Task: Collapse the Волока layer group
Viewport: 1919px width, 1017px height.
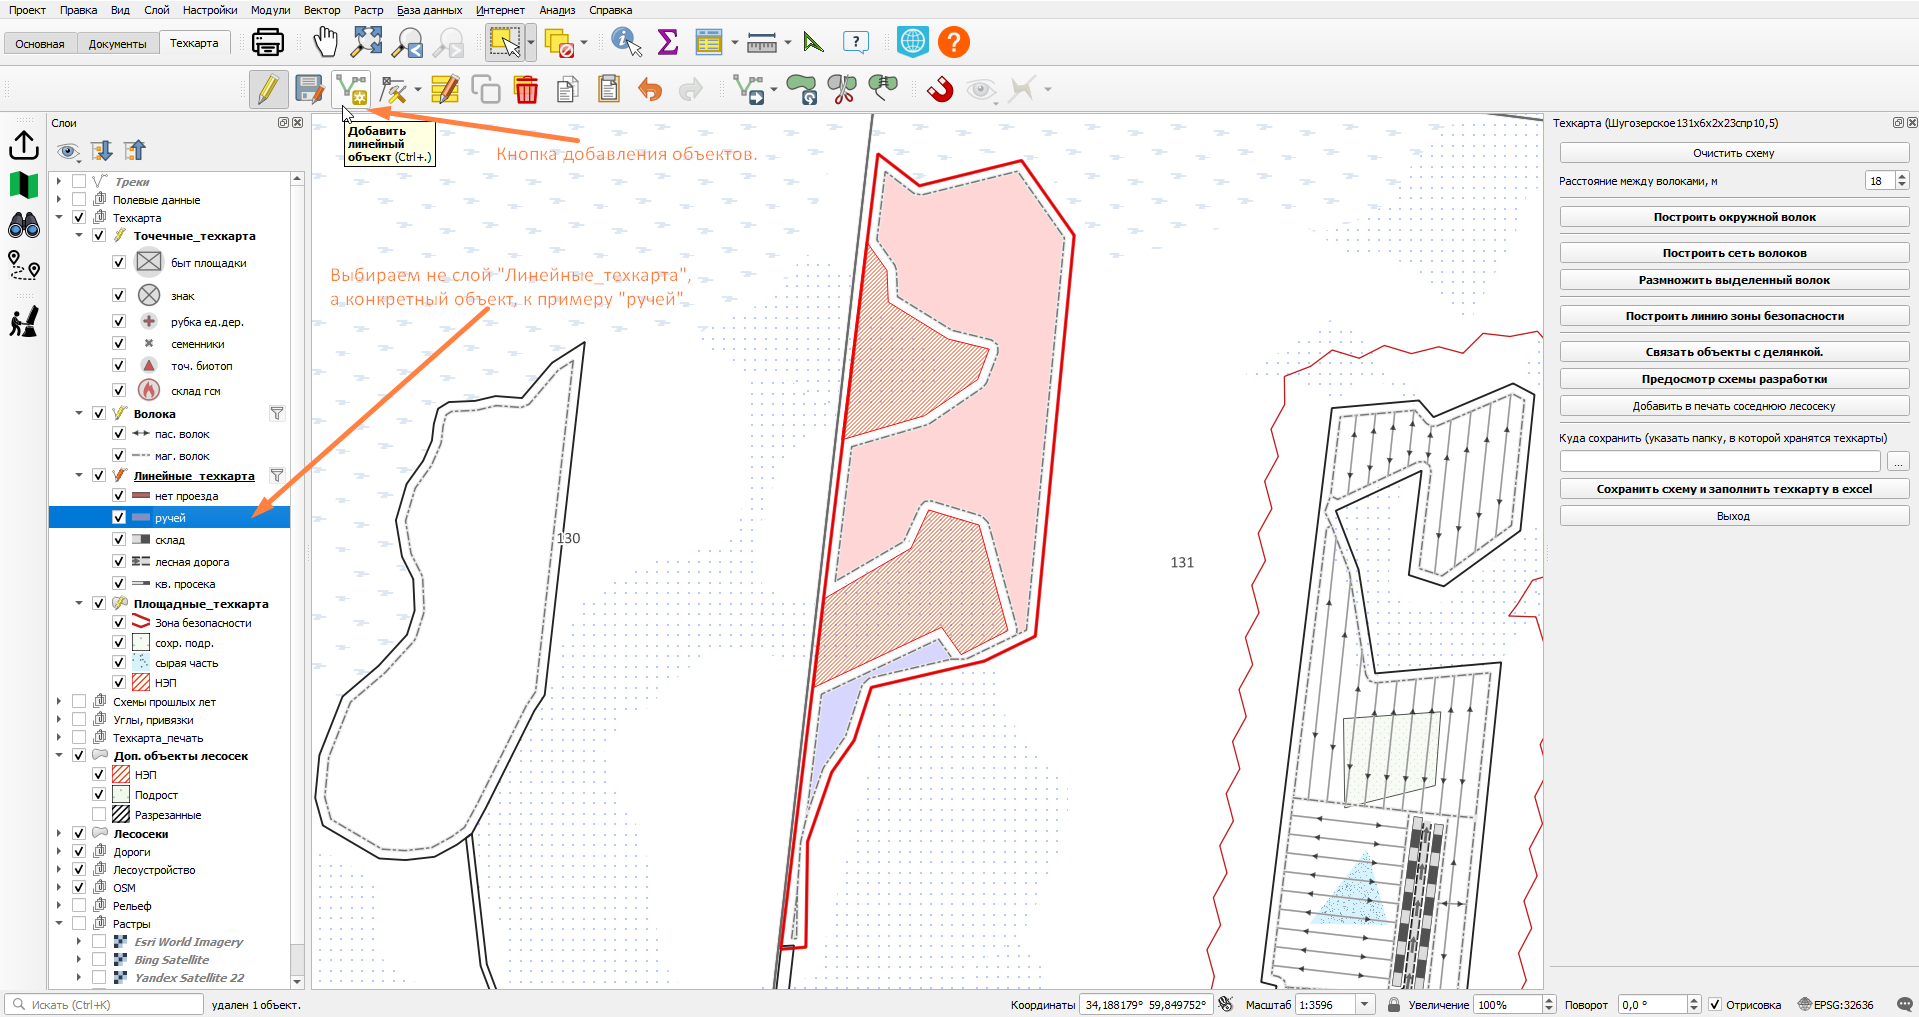Action: tap(79, 413)
